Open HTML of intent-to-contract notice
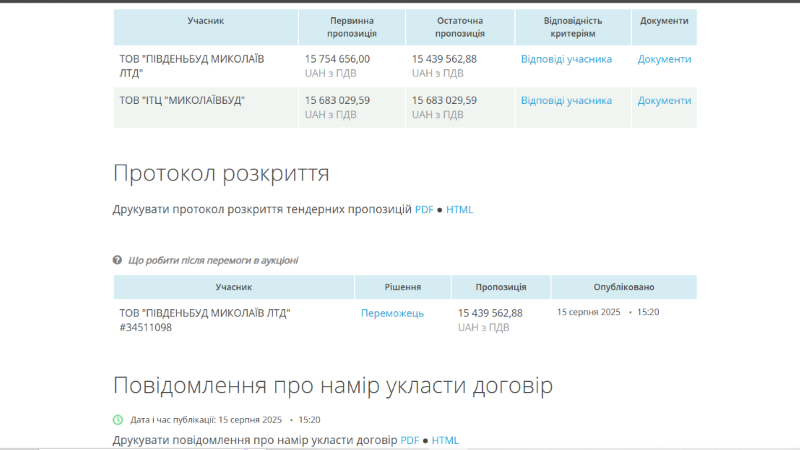800x450 pixels. click(x=445, y=440)
